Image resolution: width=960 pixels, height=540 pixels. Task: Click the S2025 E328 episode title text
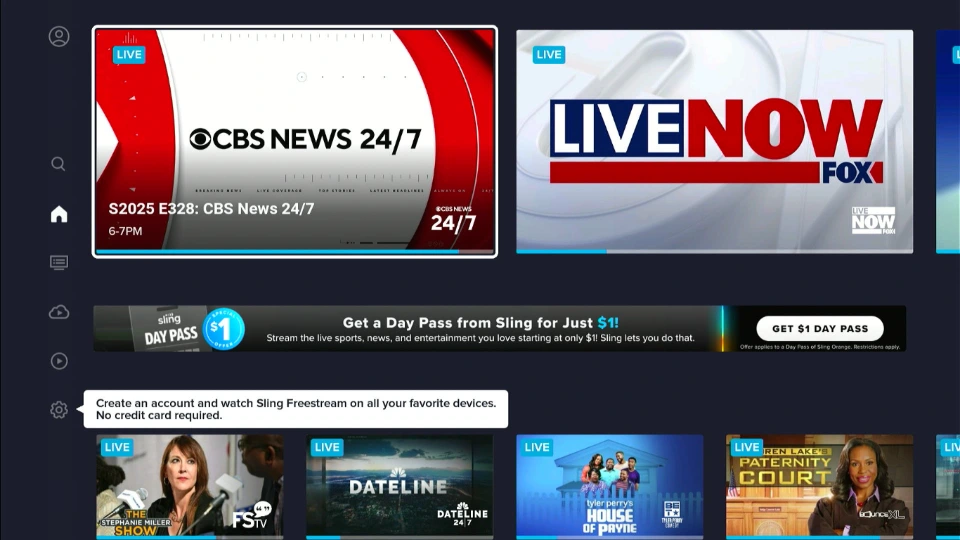click(x=211, y=209)
